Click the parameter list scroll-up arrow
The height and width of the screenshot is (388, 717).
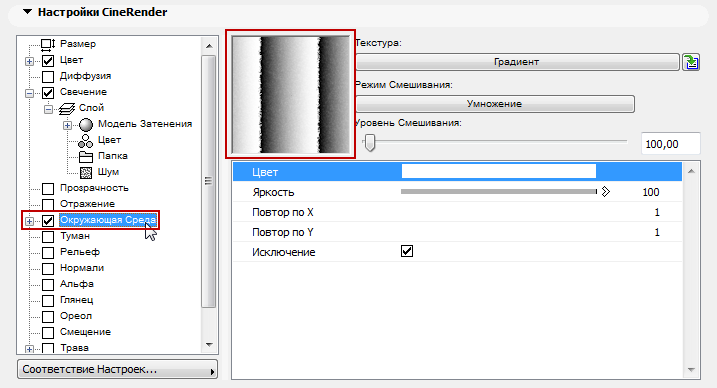tap(691, 171)
